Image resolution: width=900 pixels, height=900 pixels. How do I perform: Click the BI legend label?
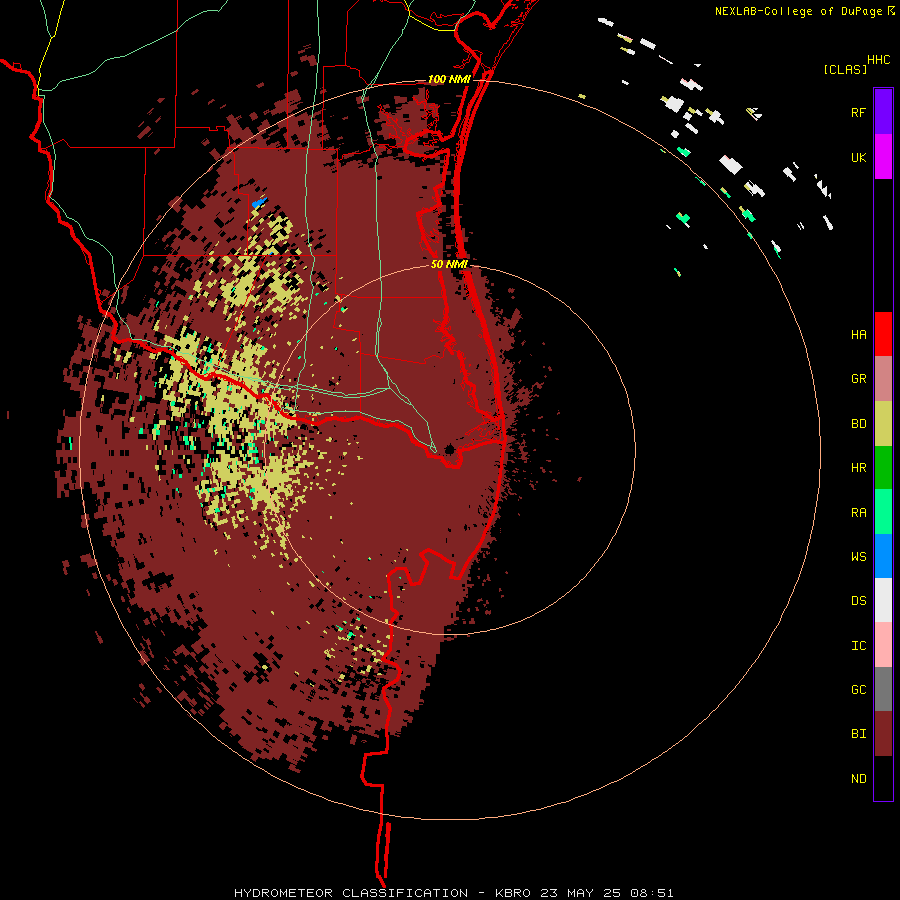(x=858, y=734)
